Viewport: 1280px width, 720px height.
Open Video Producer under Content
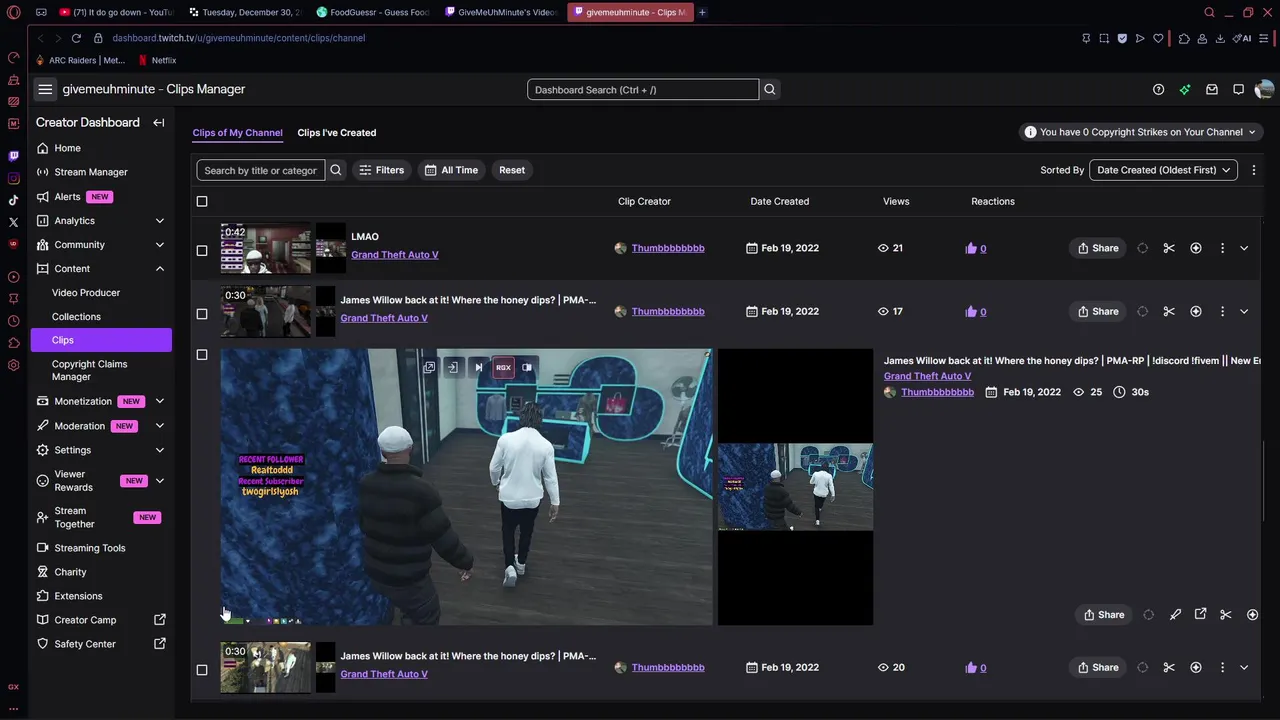point(86,292)
